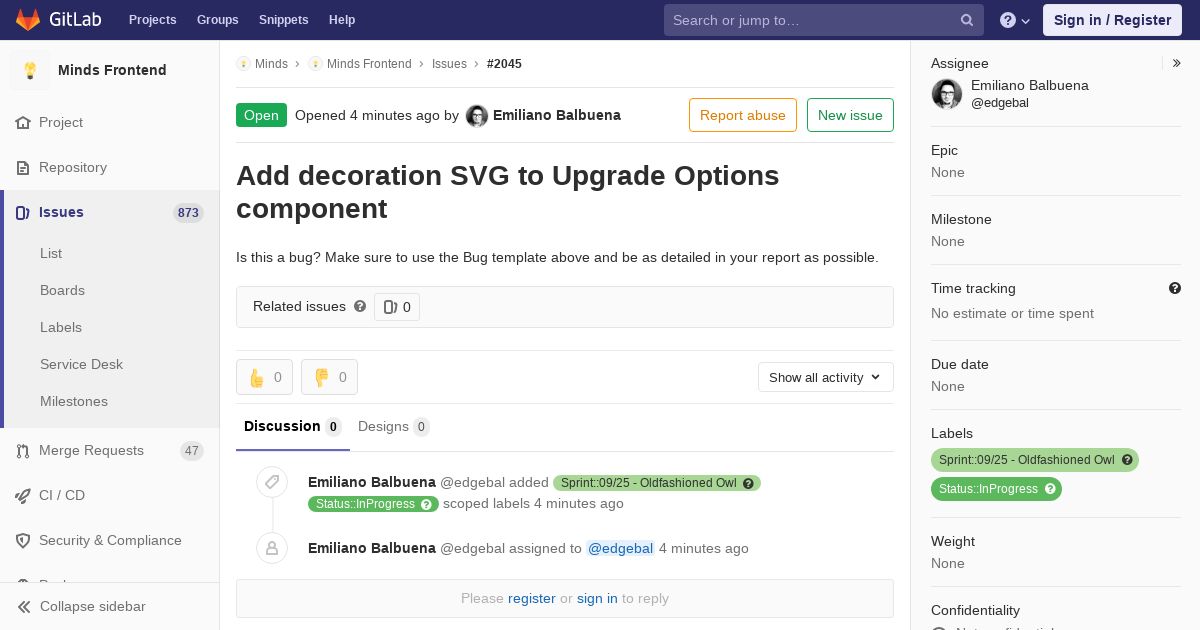This screenshot has height=630, width=1200.
Task: Open Snippets in top navbar
Action: click(x=284, y=20)
